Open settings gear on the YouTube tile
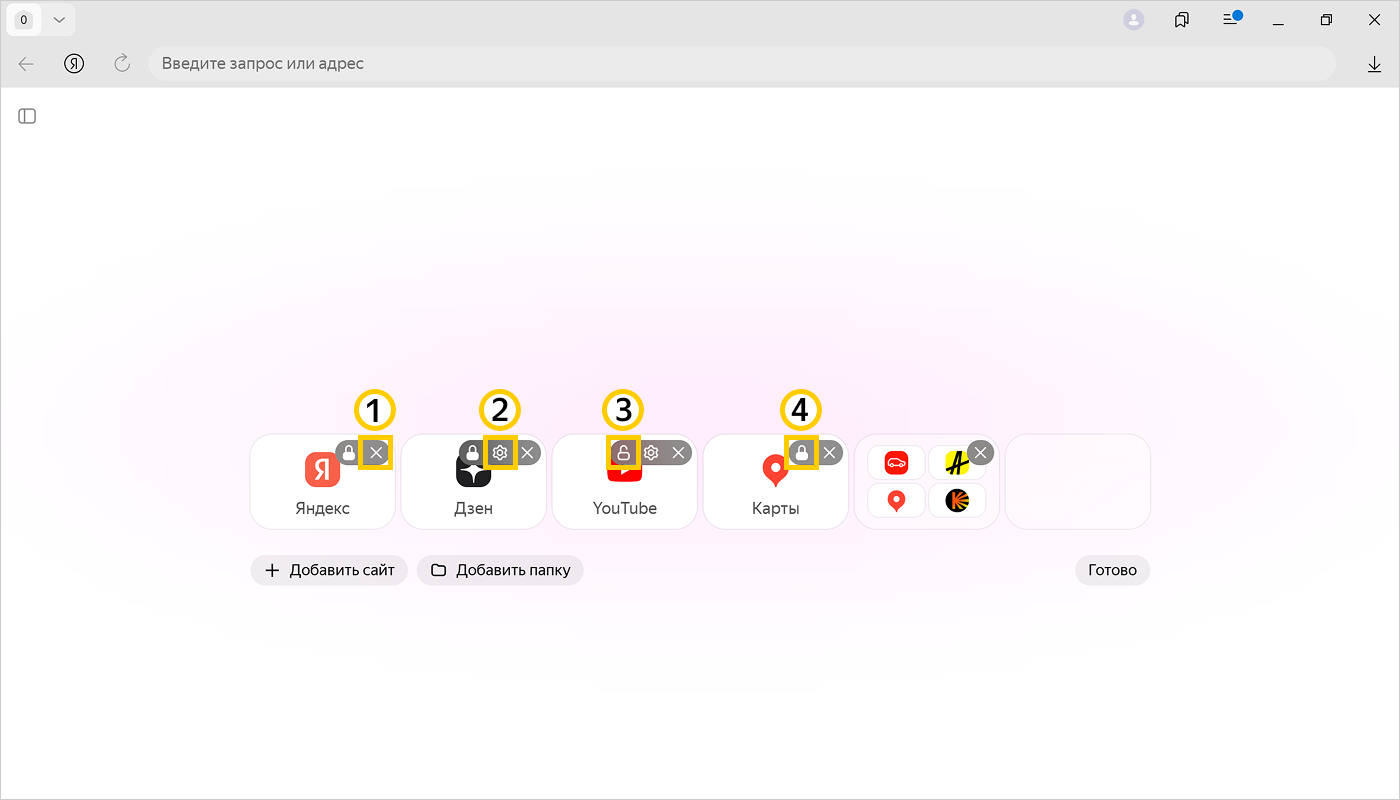Image resolution: width=1400 pixels, height=800 pixels. click(651, 453)
